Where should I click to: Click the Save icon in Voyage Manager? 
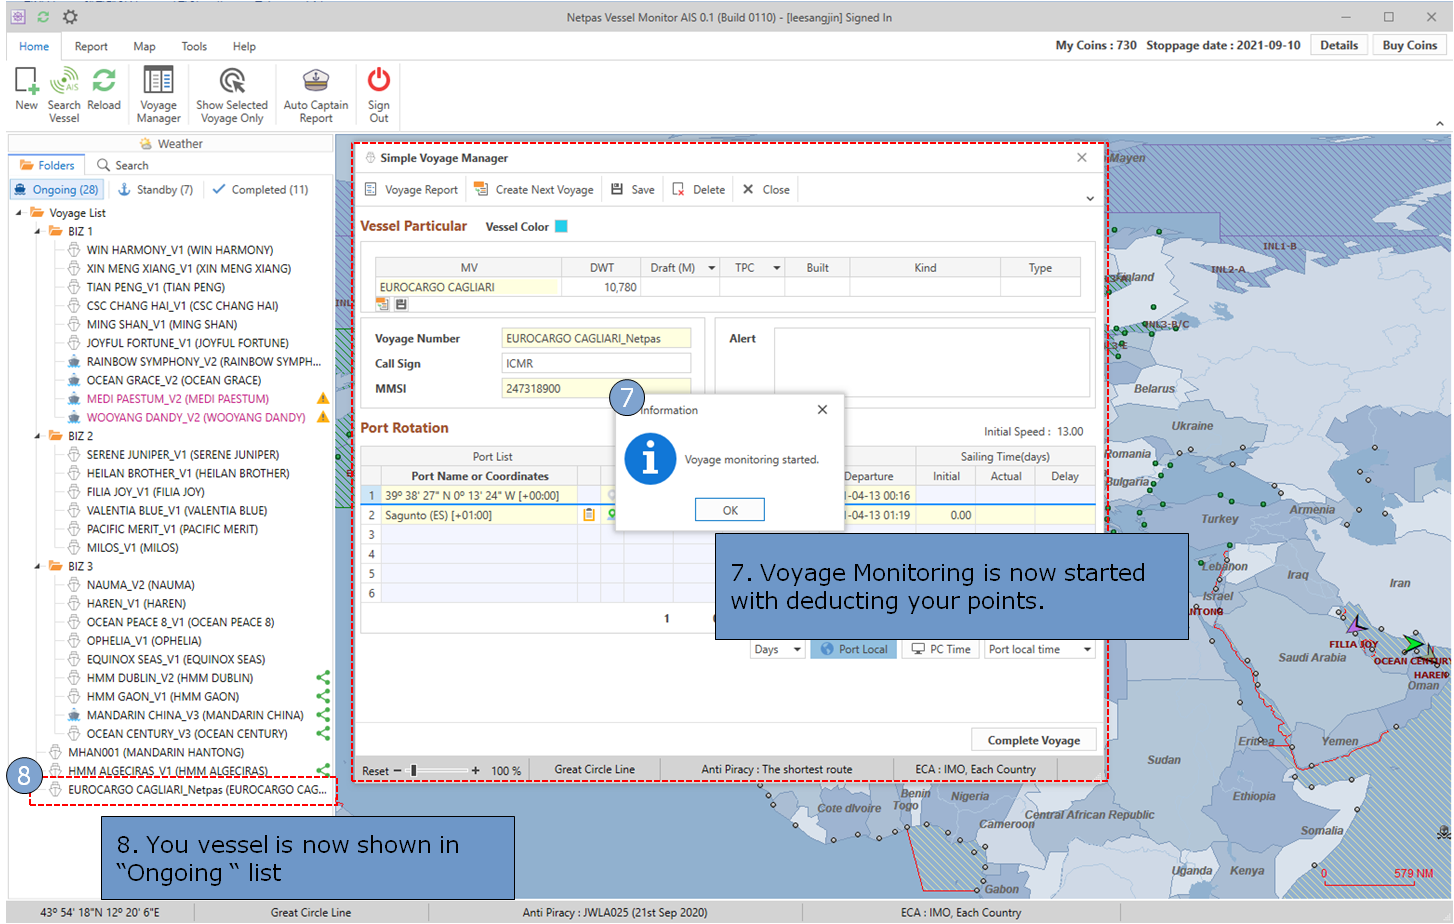pyautogui.click(x=633, y=189)
